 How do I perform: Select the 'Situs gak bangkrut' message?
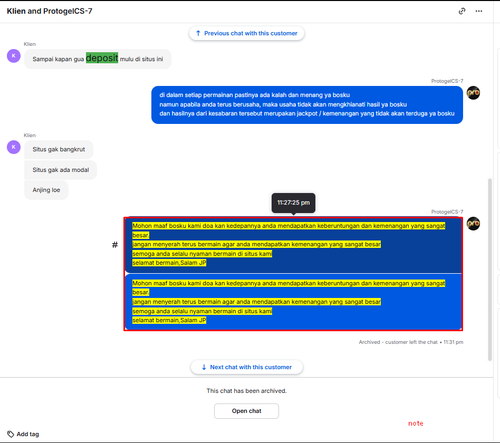[x=59, y=149]
